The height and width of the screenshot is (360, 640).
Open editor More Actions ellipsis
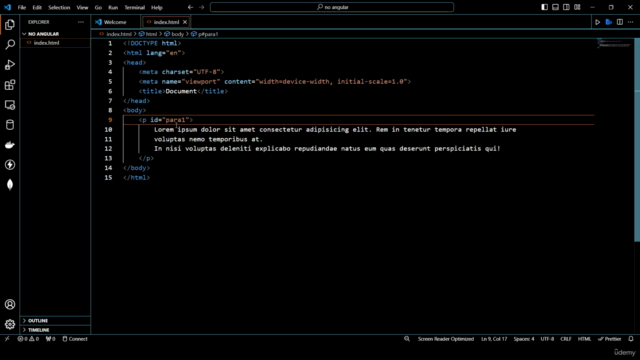[x=631, y=22]
